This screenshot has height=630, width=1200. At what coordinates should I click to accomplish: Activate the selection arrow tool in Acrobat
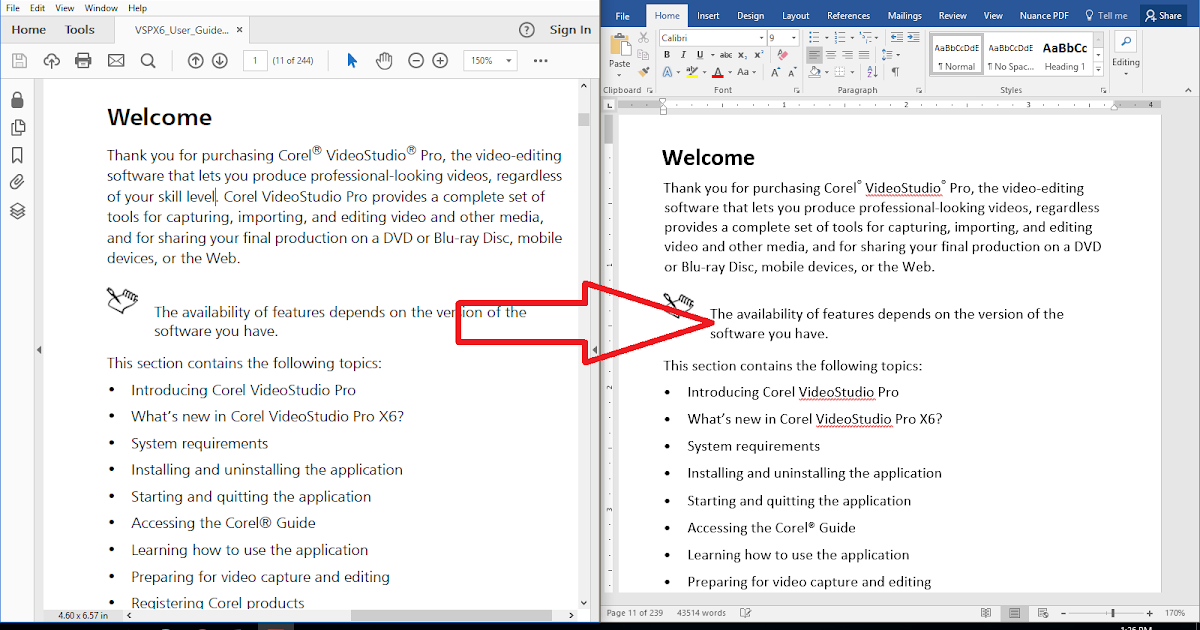pos(352,61)
